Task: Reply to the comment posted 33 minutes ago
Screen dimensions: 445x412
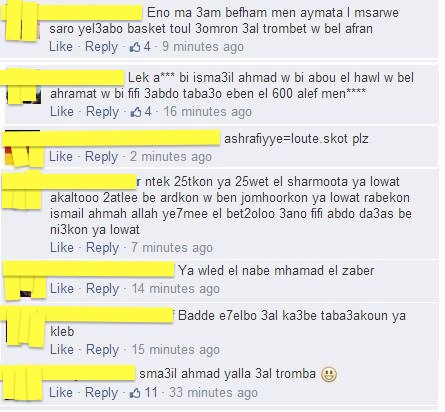Action: click(101, 393)
